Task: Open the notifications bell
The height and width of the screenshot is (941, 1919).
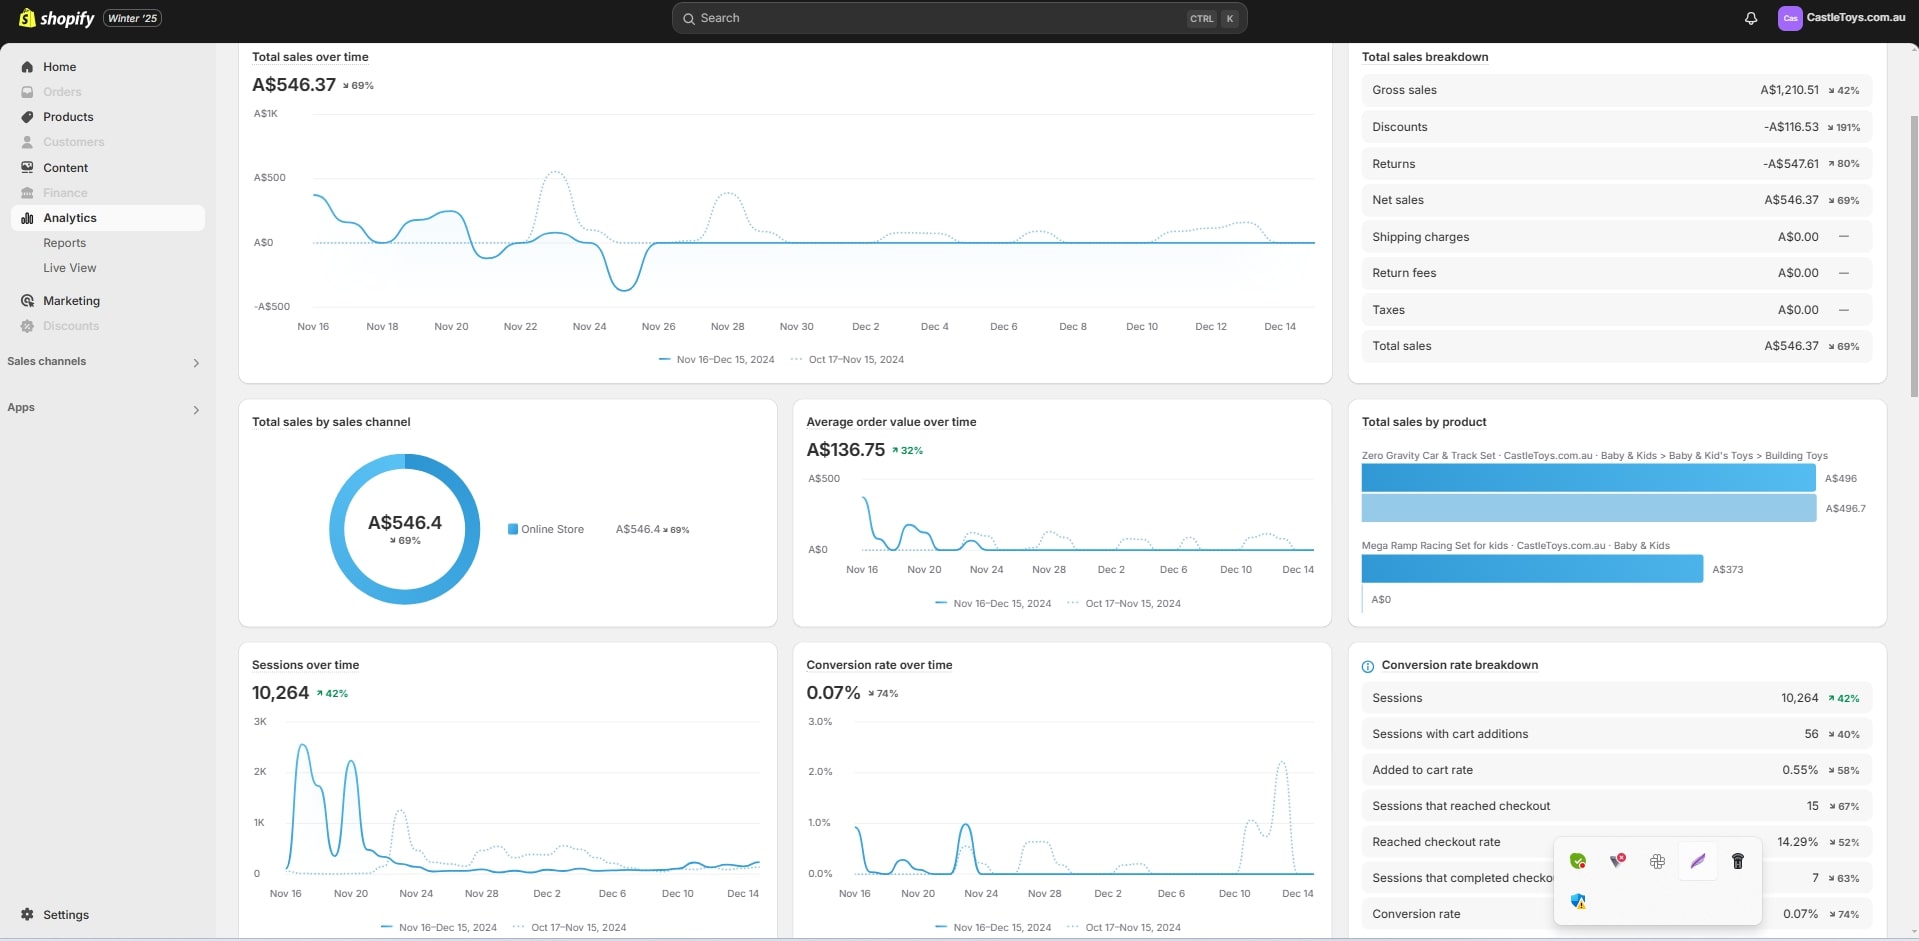Action: [x=1750, y=18]
